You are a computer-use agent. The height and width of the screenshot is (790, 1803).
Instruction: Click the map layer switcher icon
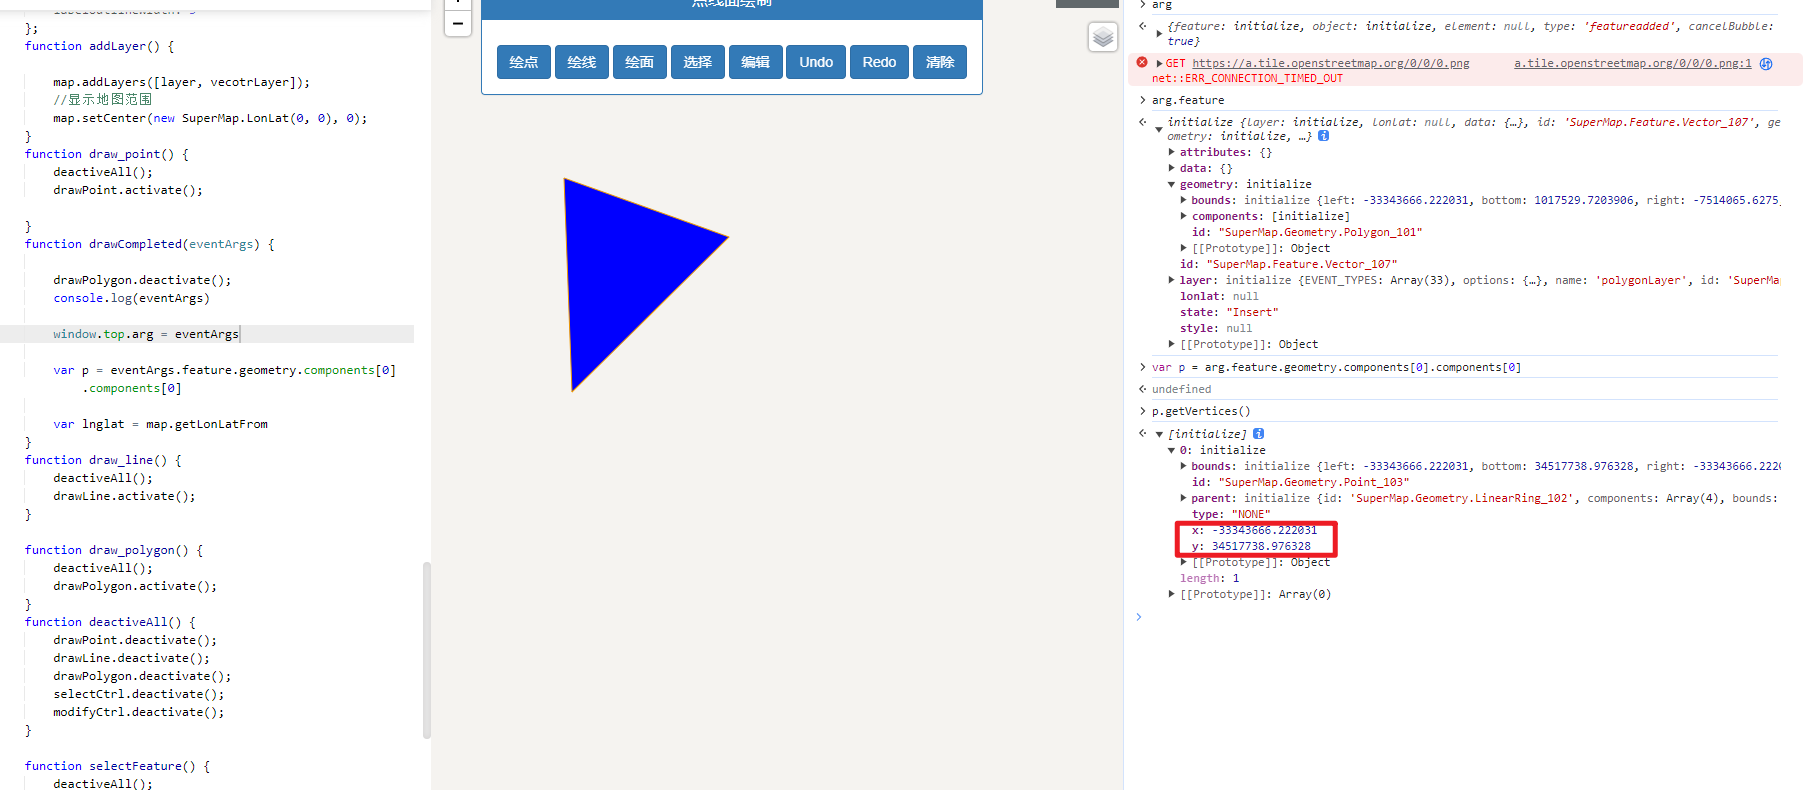point(1102,37)
